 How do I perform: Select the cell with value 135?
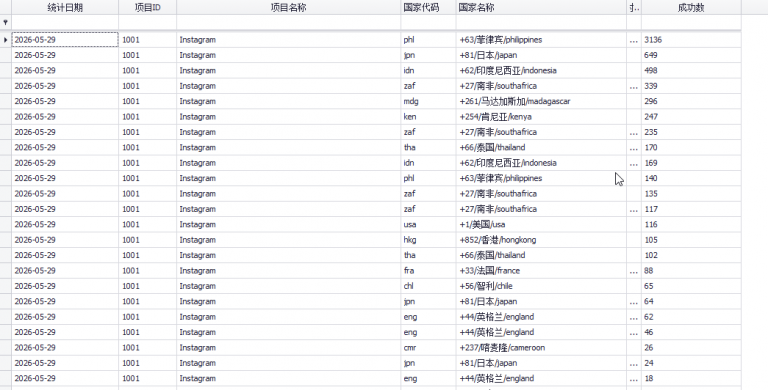[691, 194]
